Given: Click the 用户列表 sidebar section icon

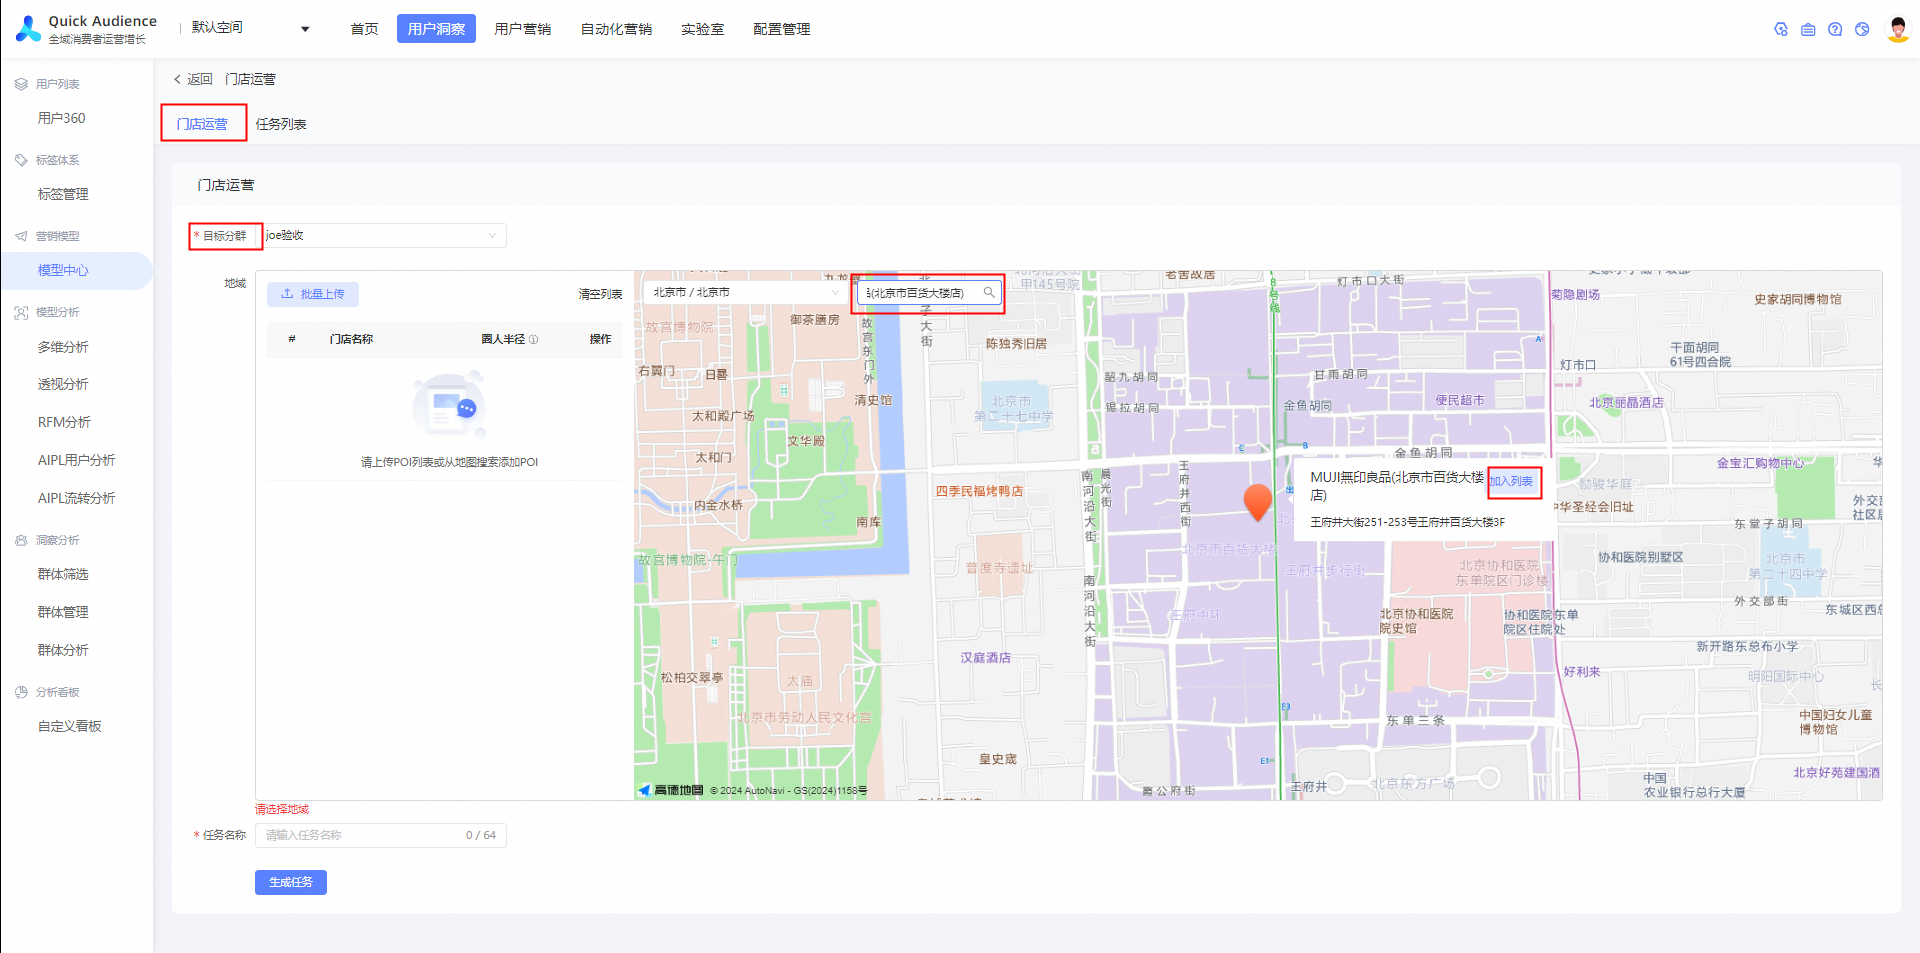Looking at the screenshot, I should (21, 84).
